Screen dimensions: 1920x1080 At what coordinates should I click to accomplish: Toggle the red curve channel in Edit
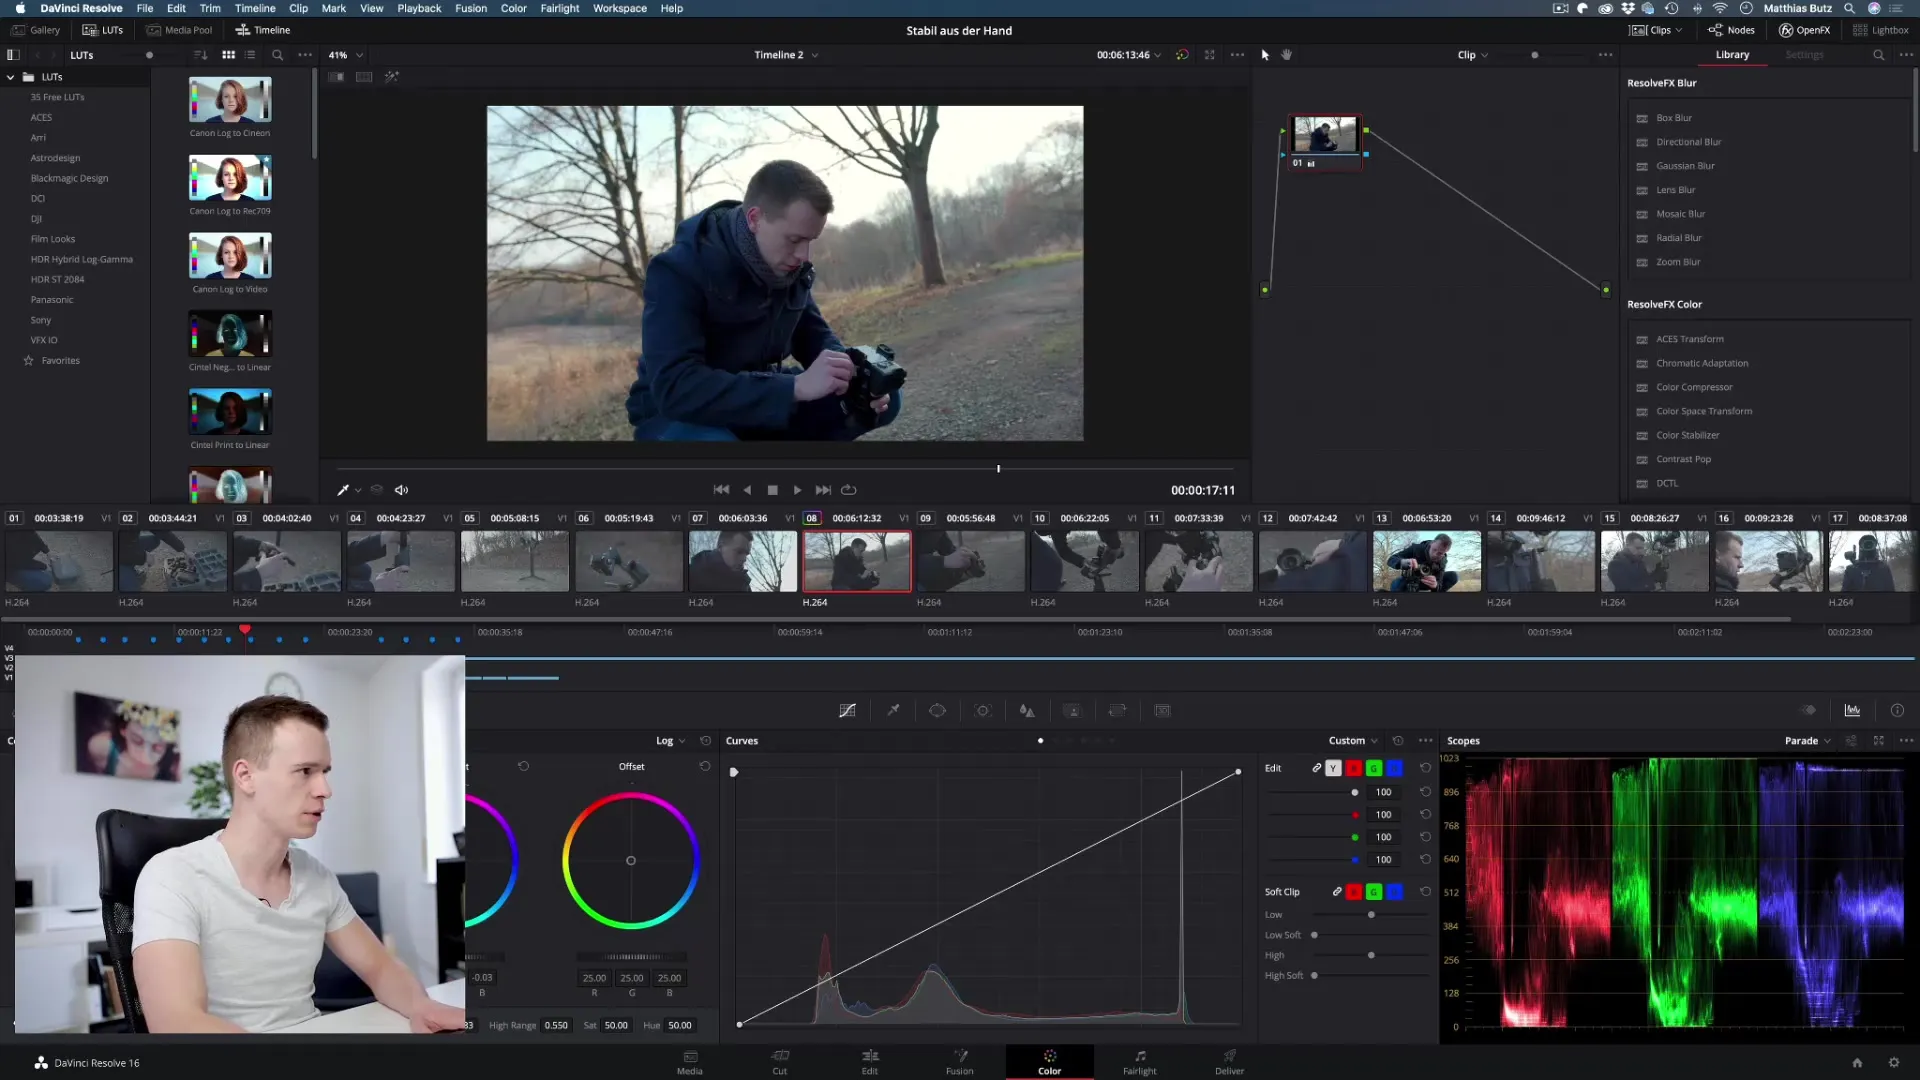point(1354,768)
